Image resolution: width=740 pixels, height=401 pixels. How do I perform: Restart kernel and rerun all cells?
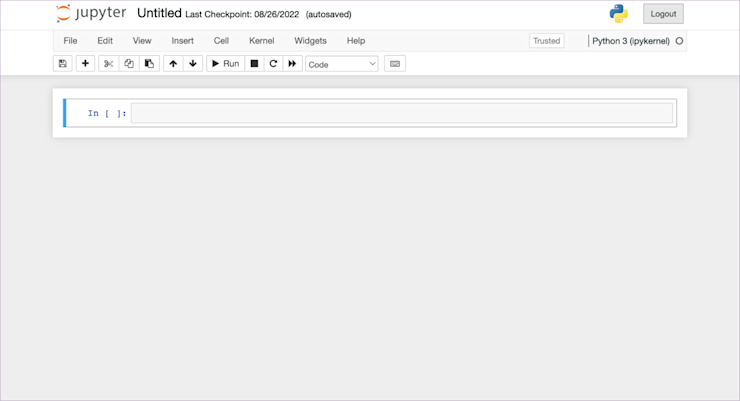(x=293, y=64)
